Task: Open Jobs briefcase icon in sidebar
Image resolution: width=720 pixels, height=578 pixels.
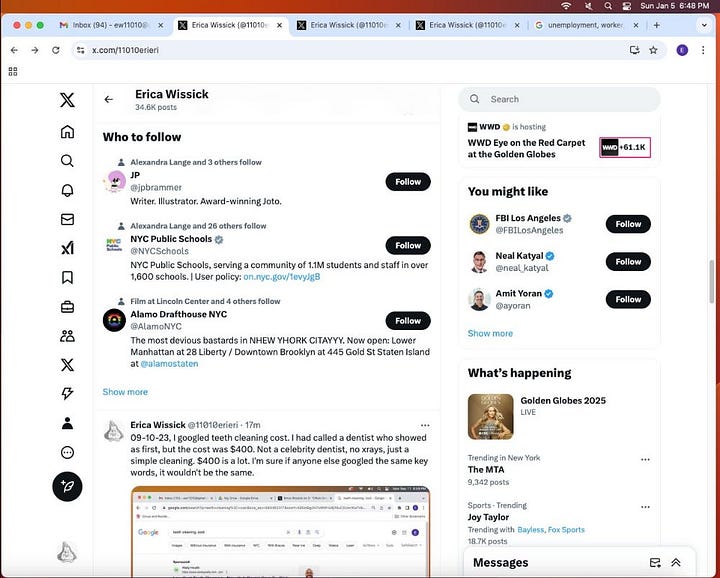Action: (x=67, y=307)
